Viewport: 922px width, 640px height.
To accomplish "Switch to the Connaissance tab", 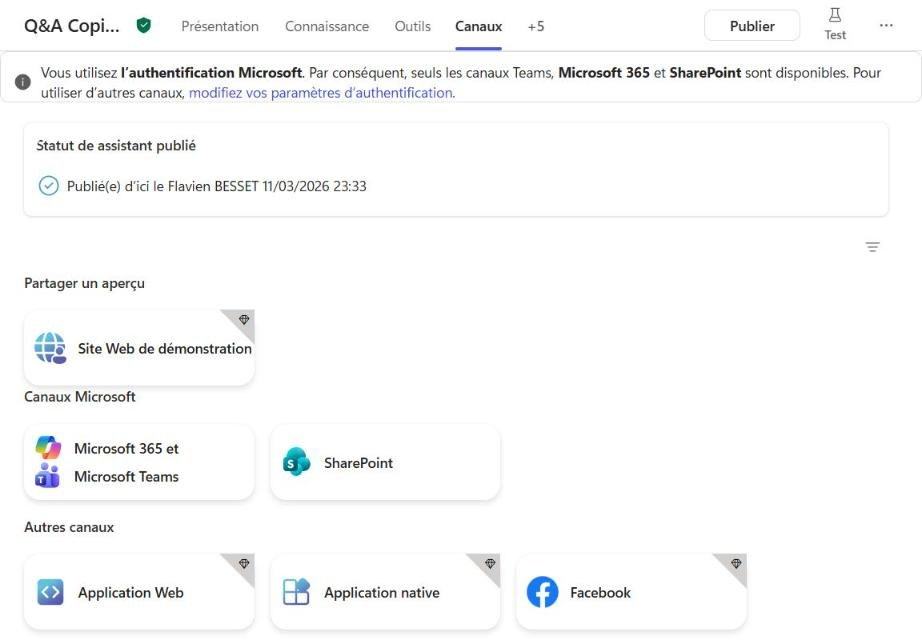I will coord(327,26).
